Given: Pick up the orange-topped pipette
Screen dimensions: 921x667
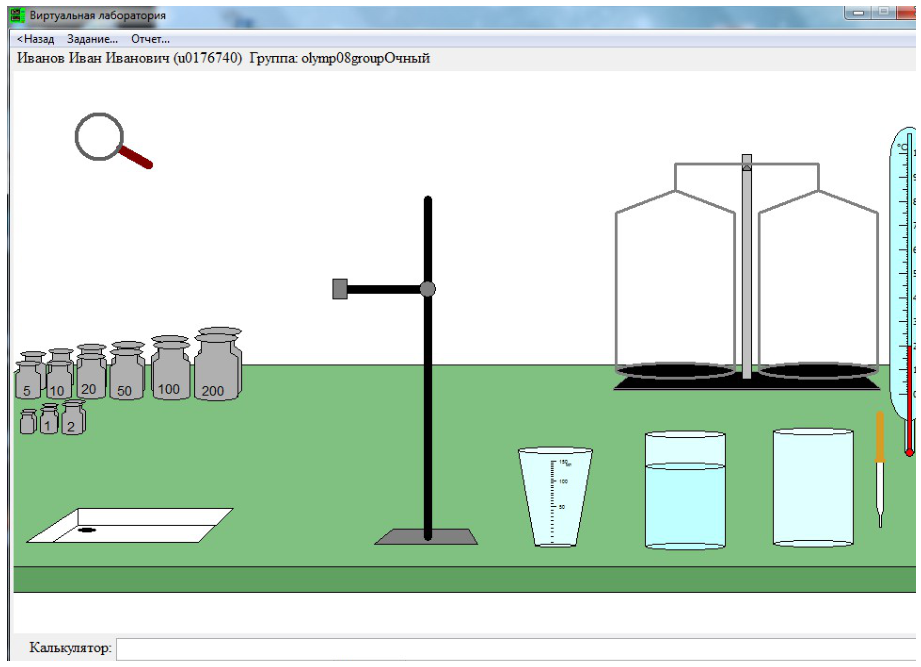Looking at the screenshot, I should [880, 469].
